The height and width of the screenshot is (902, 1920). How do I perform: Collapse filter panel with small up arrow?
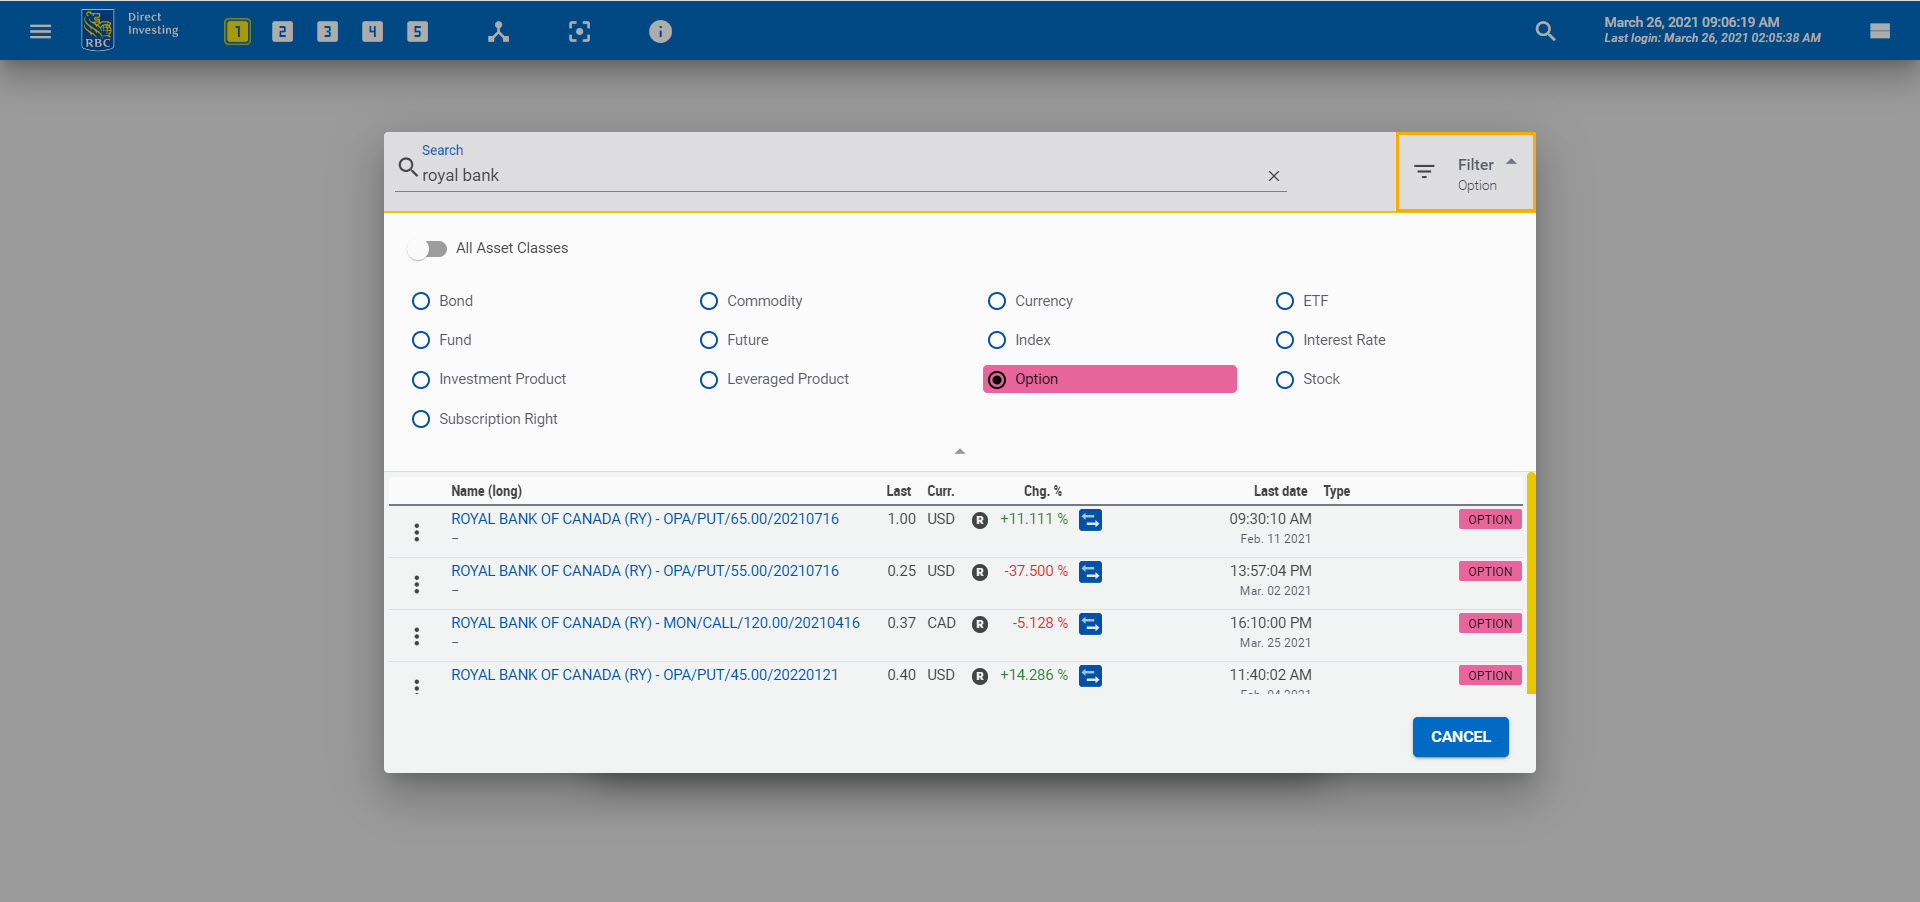click(959, 452)
